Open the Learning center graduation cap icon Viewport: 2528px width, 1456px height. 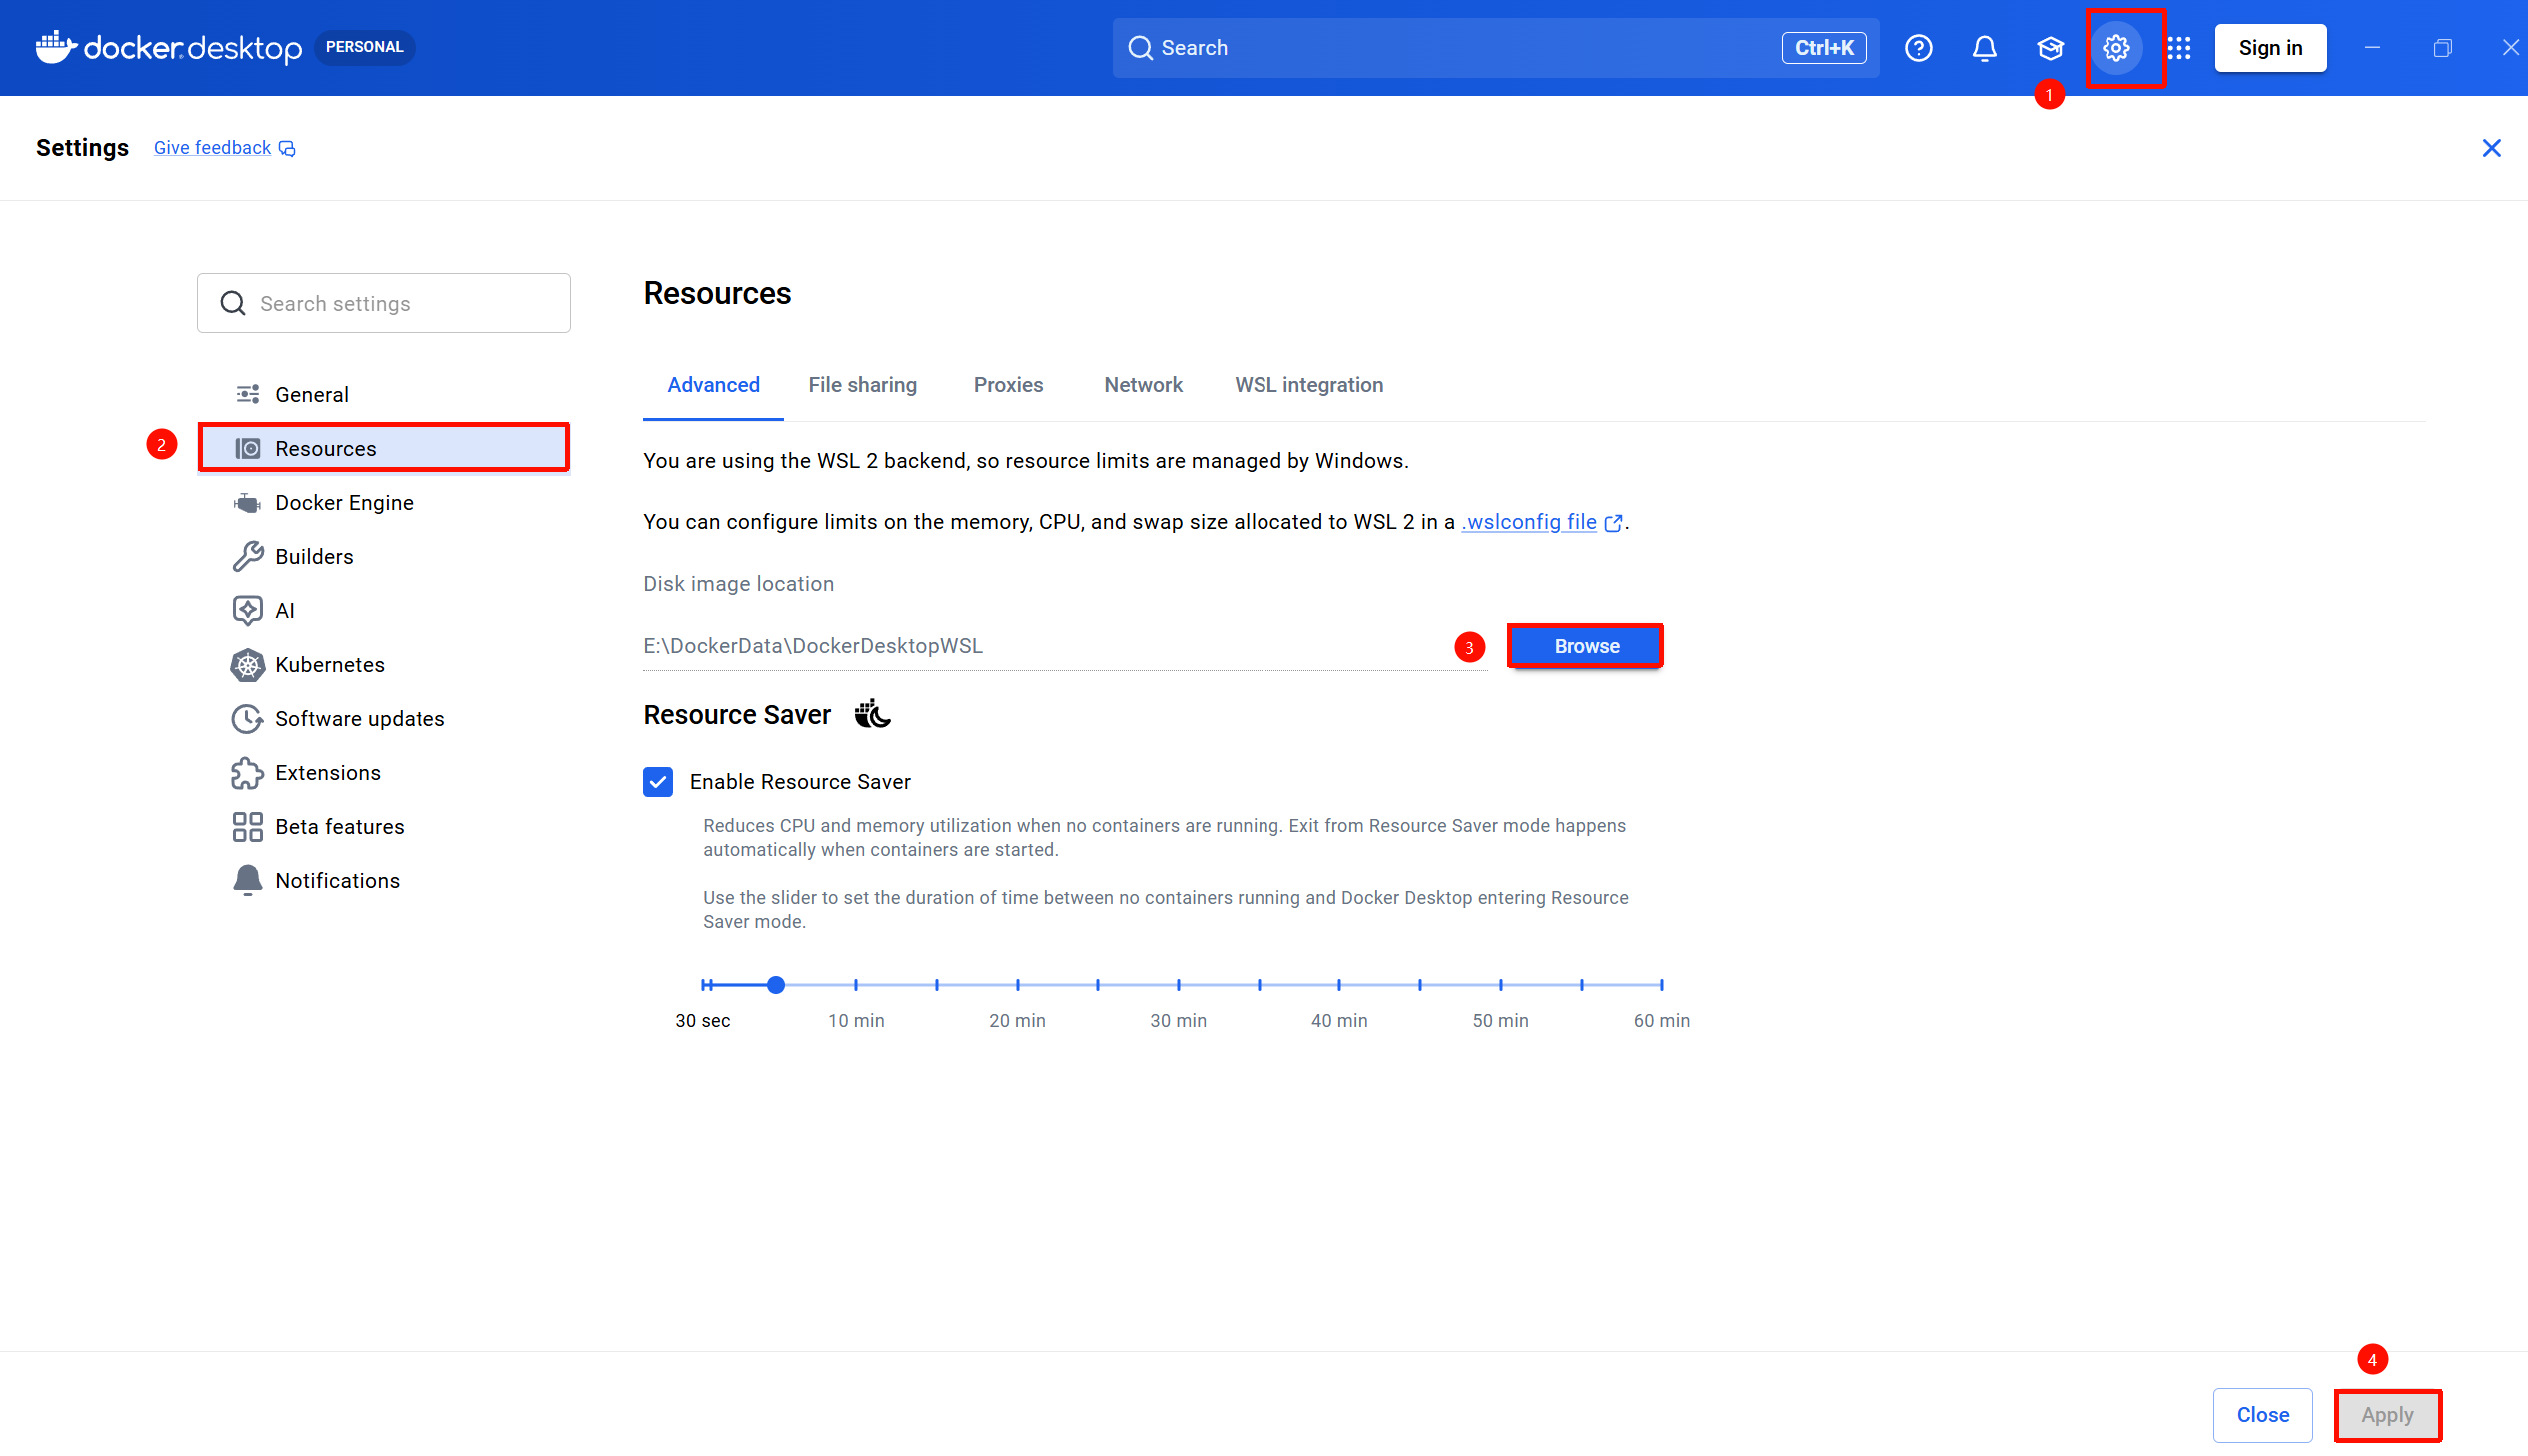(x=2049, y=48)
